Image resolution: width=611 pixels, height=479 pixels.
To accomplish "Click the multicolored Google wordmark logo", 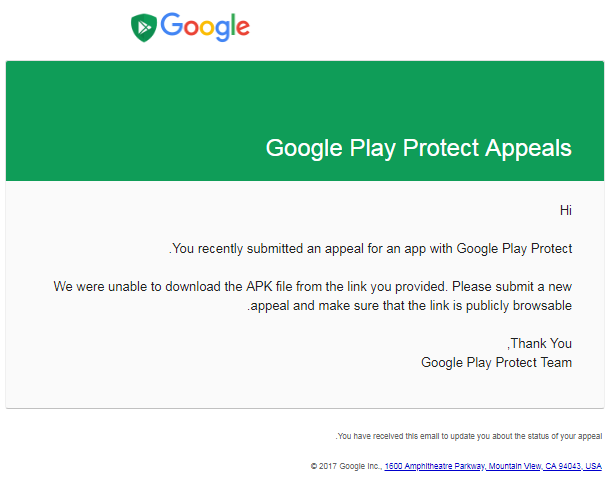I will tap(205, 27).
